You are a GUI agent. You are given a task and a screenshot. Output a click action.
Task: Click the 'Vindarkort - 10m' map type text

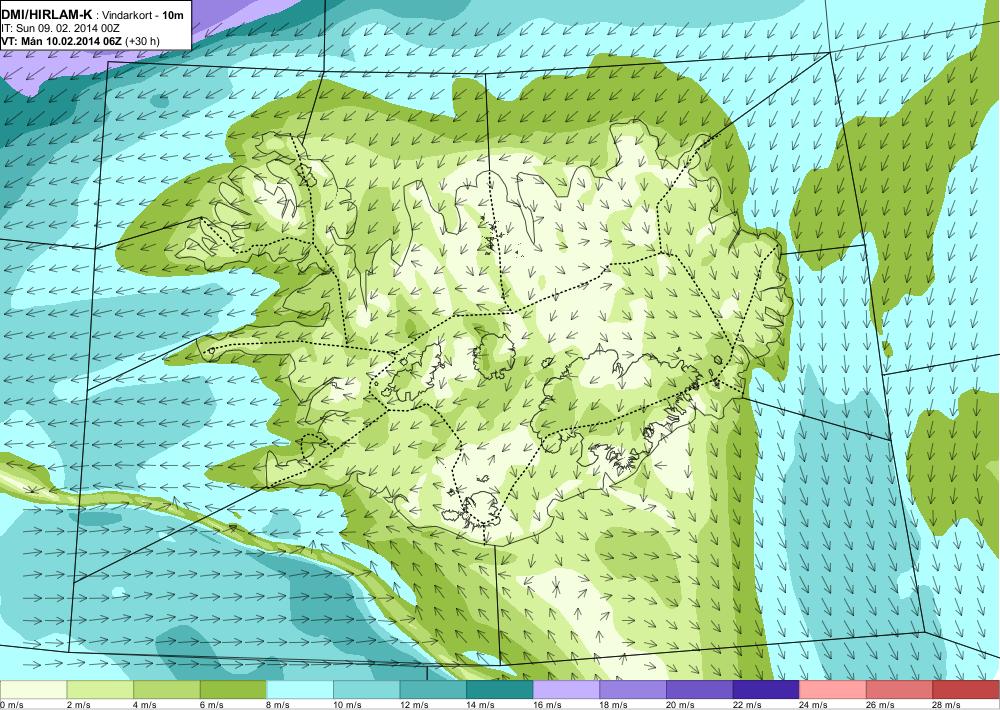pyautogui.click(x=143, y=14)
